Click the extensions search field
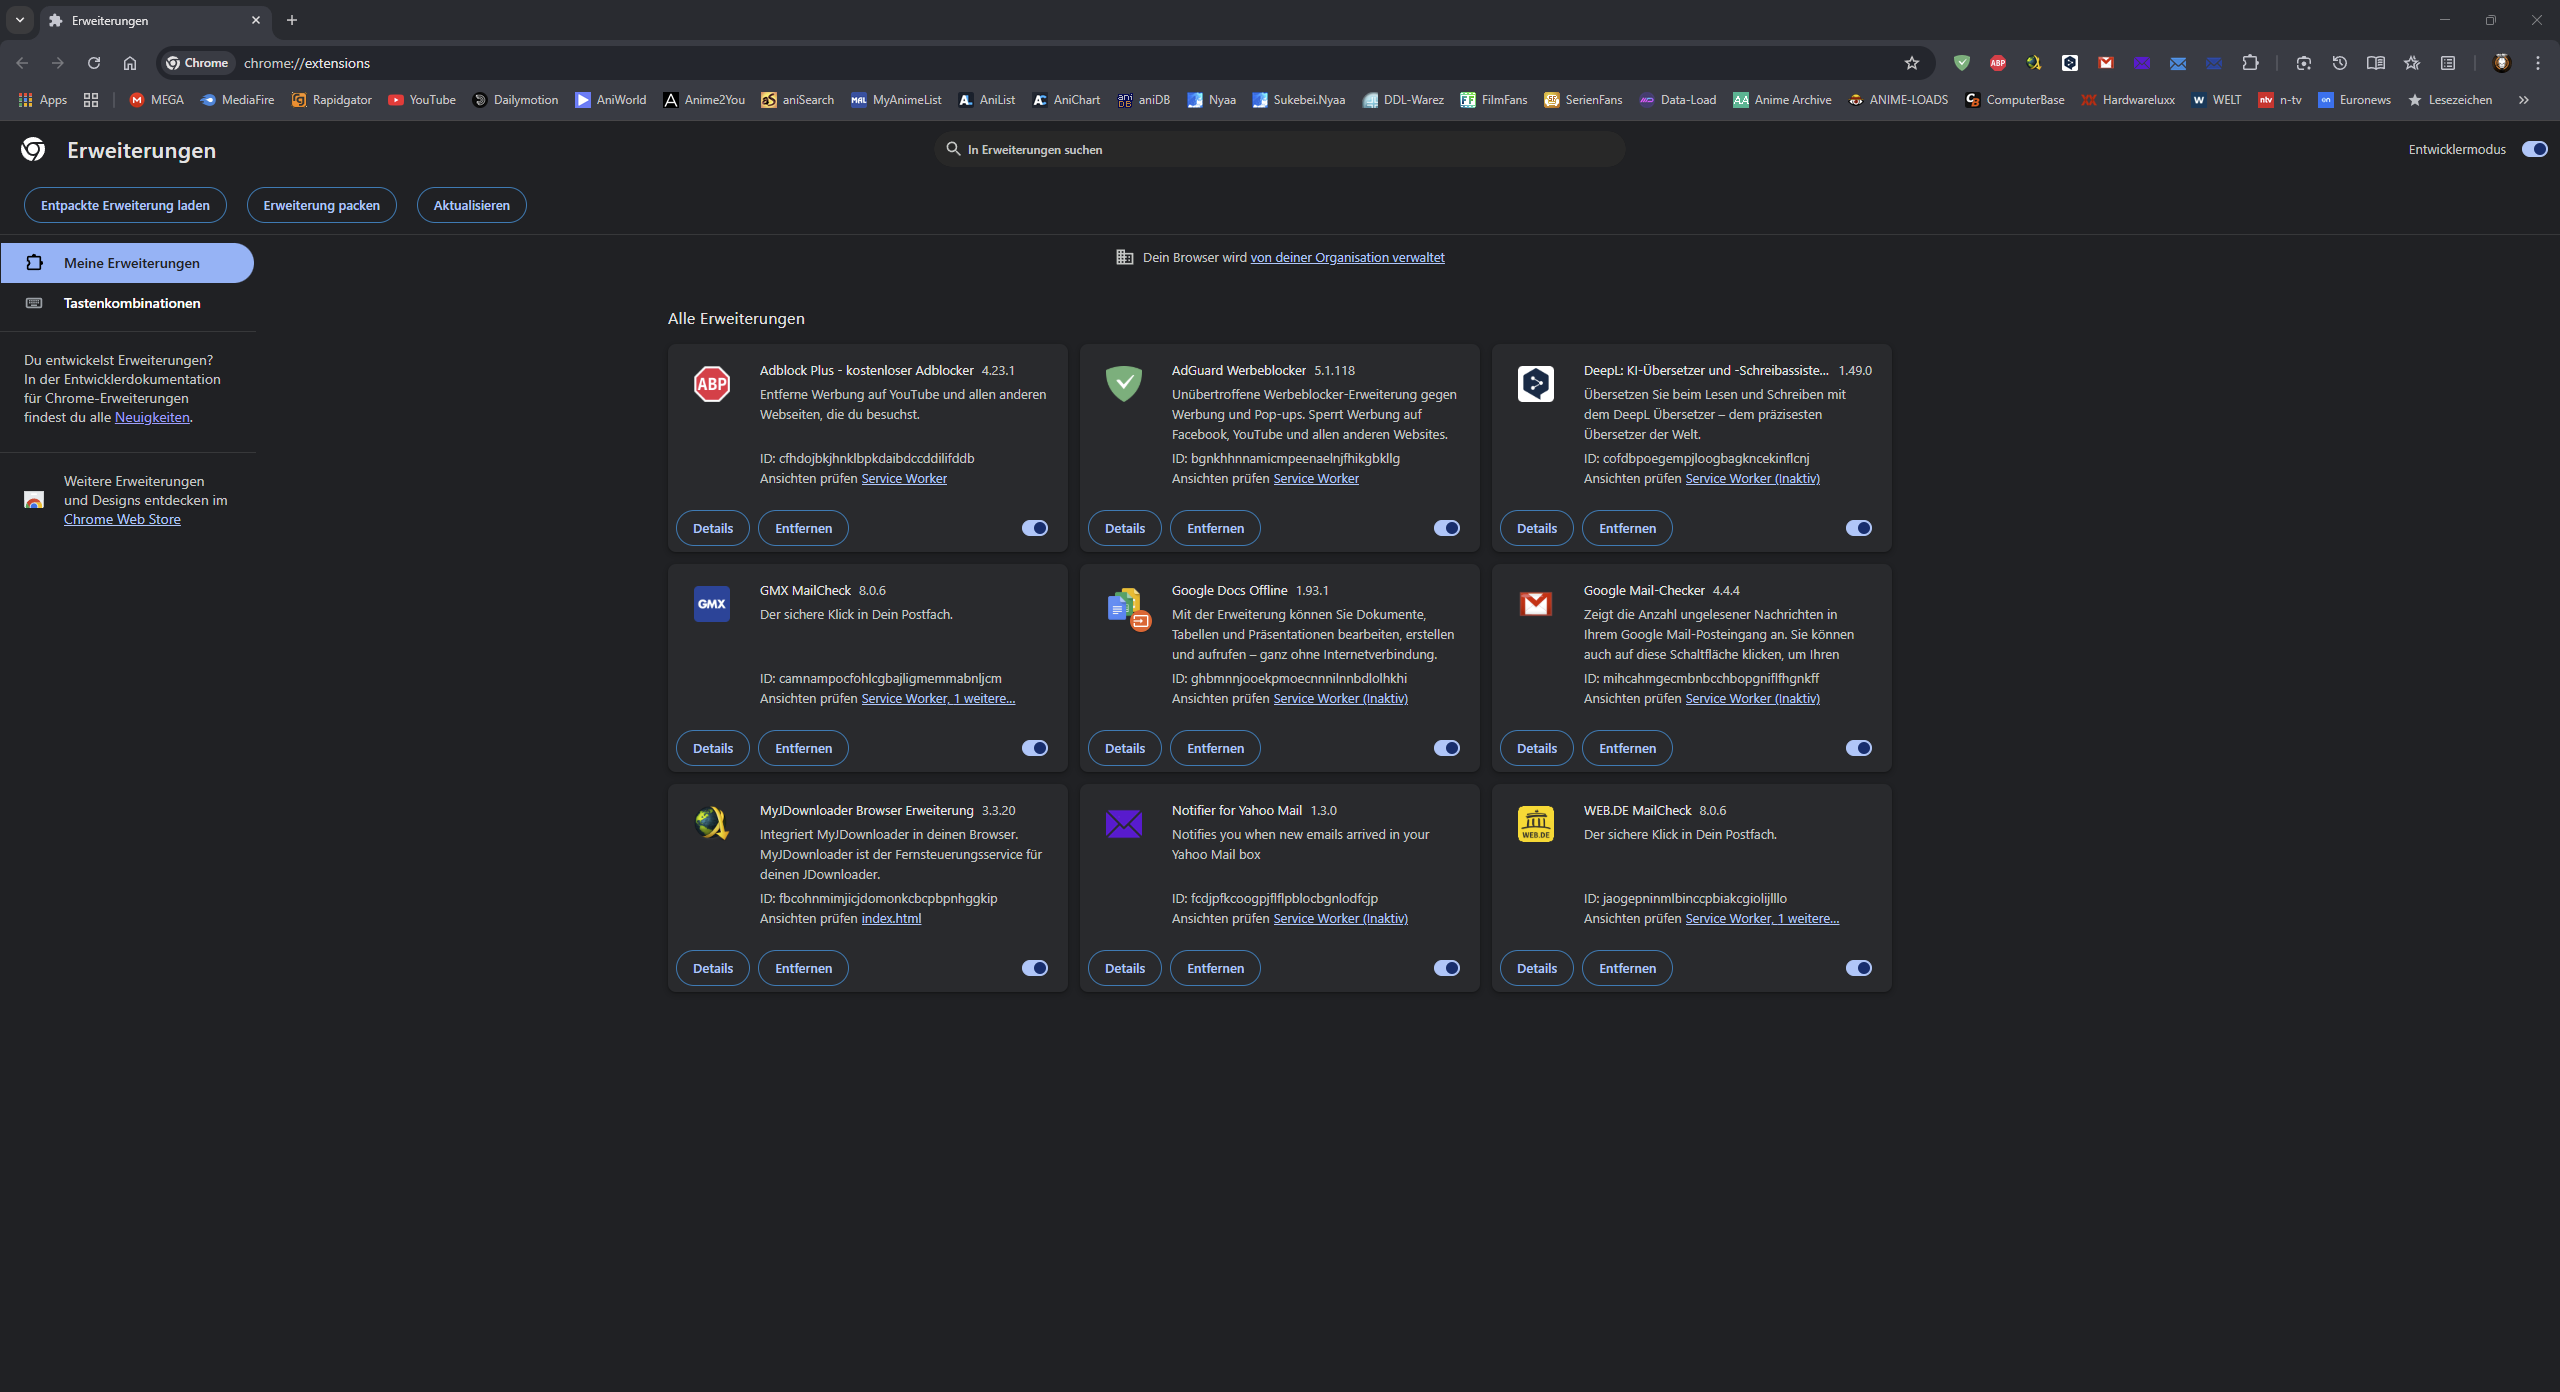 [x=1278, y=148]
